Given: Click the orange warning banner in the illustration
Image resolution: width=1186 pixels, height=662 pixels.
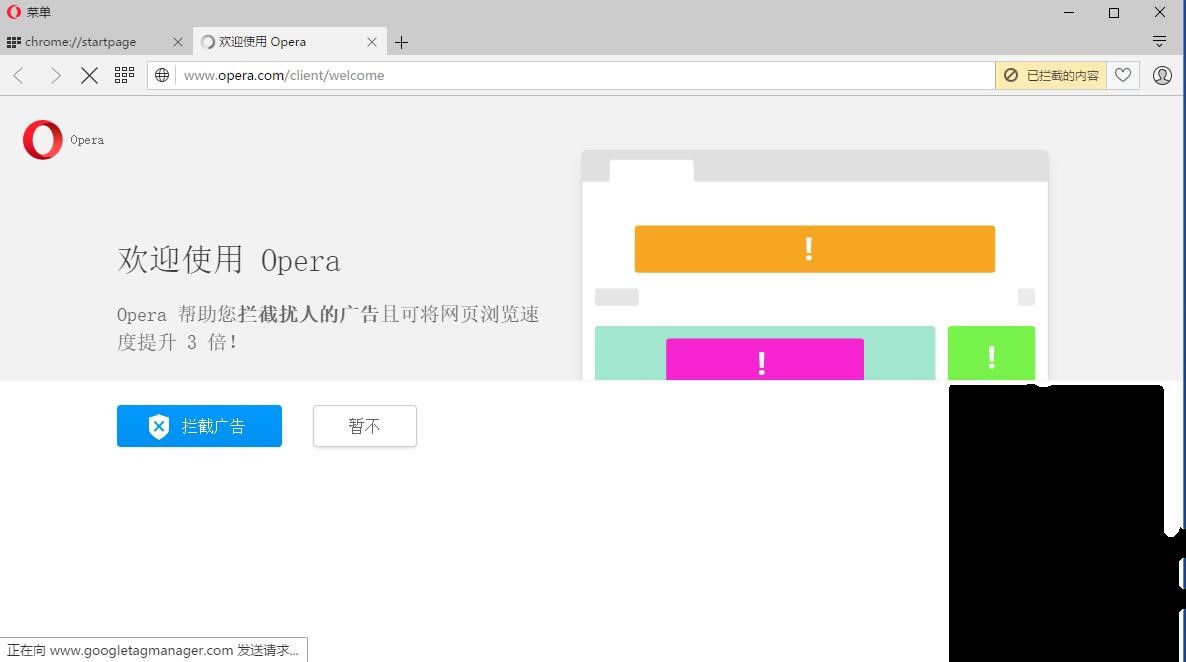Looking at the screenshot, I should tap(813, 249).
